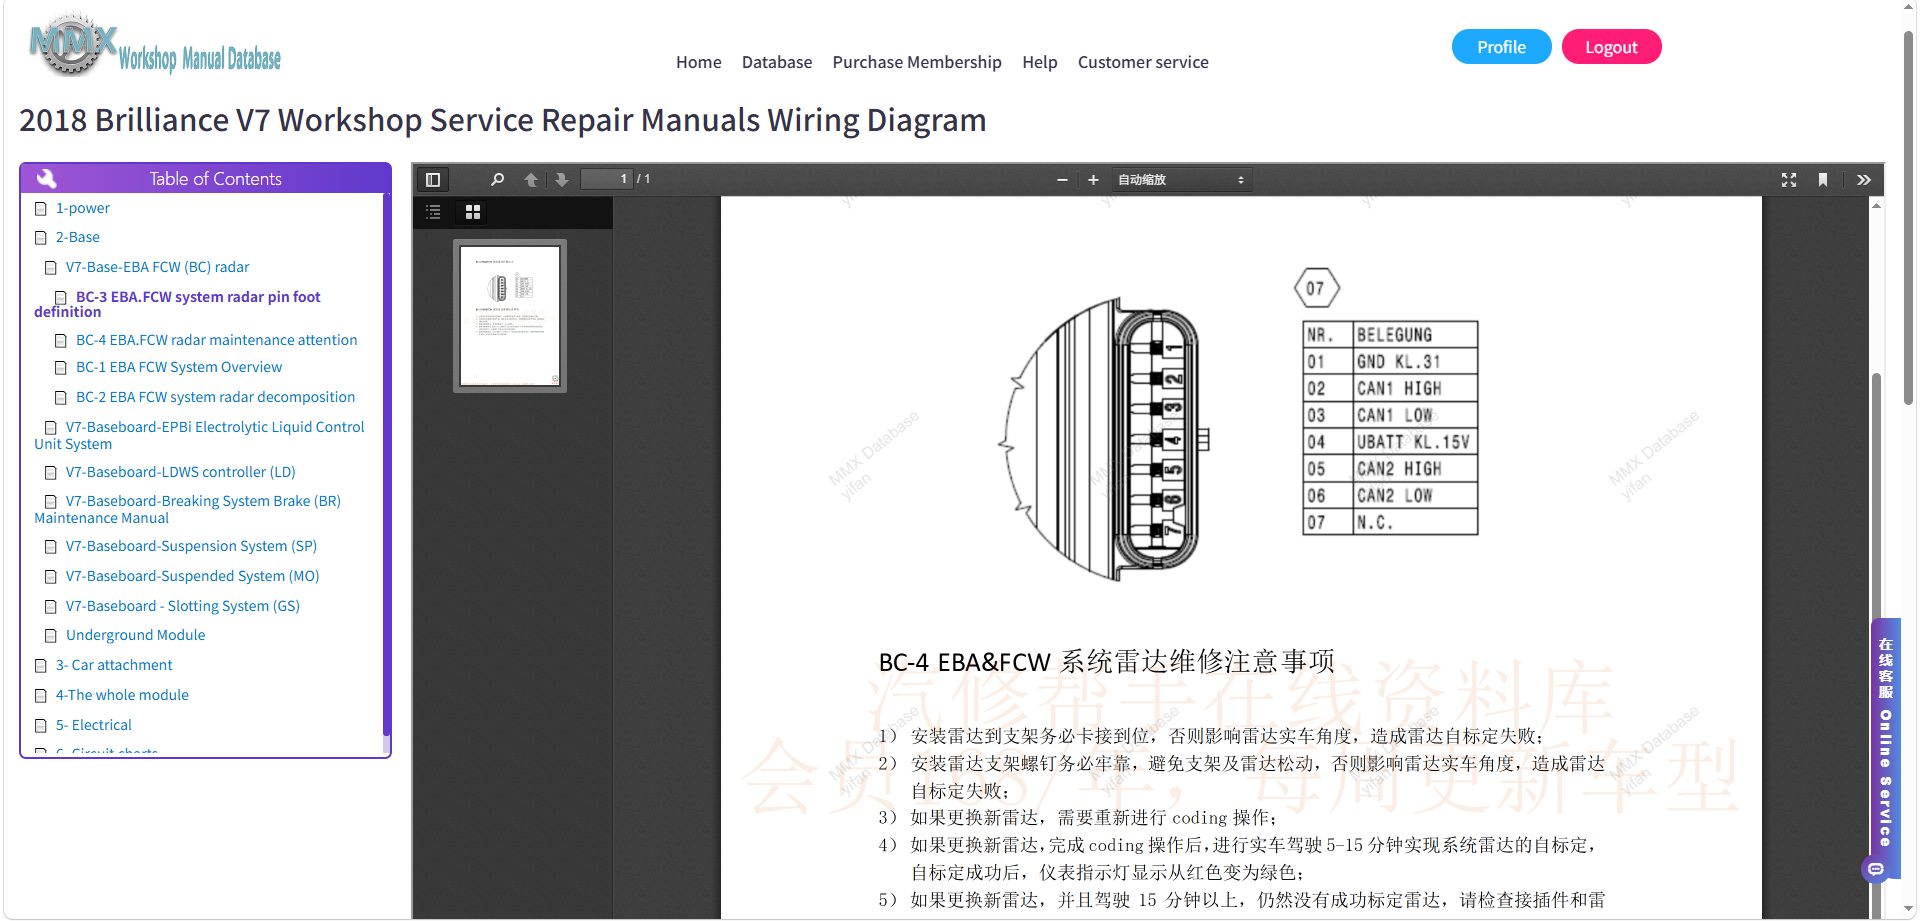
Task: Open V7-Baseboard-LDWS controller (LD)
Action: coord(181,472)
